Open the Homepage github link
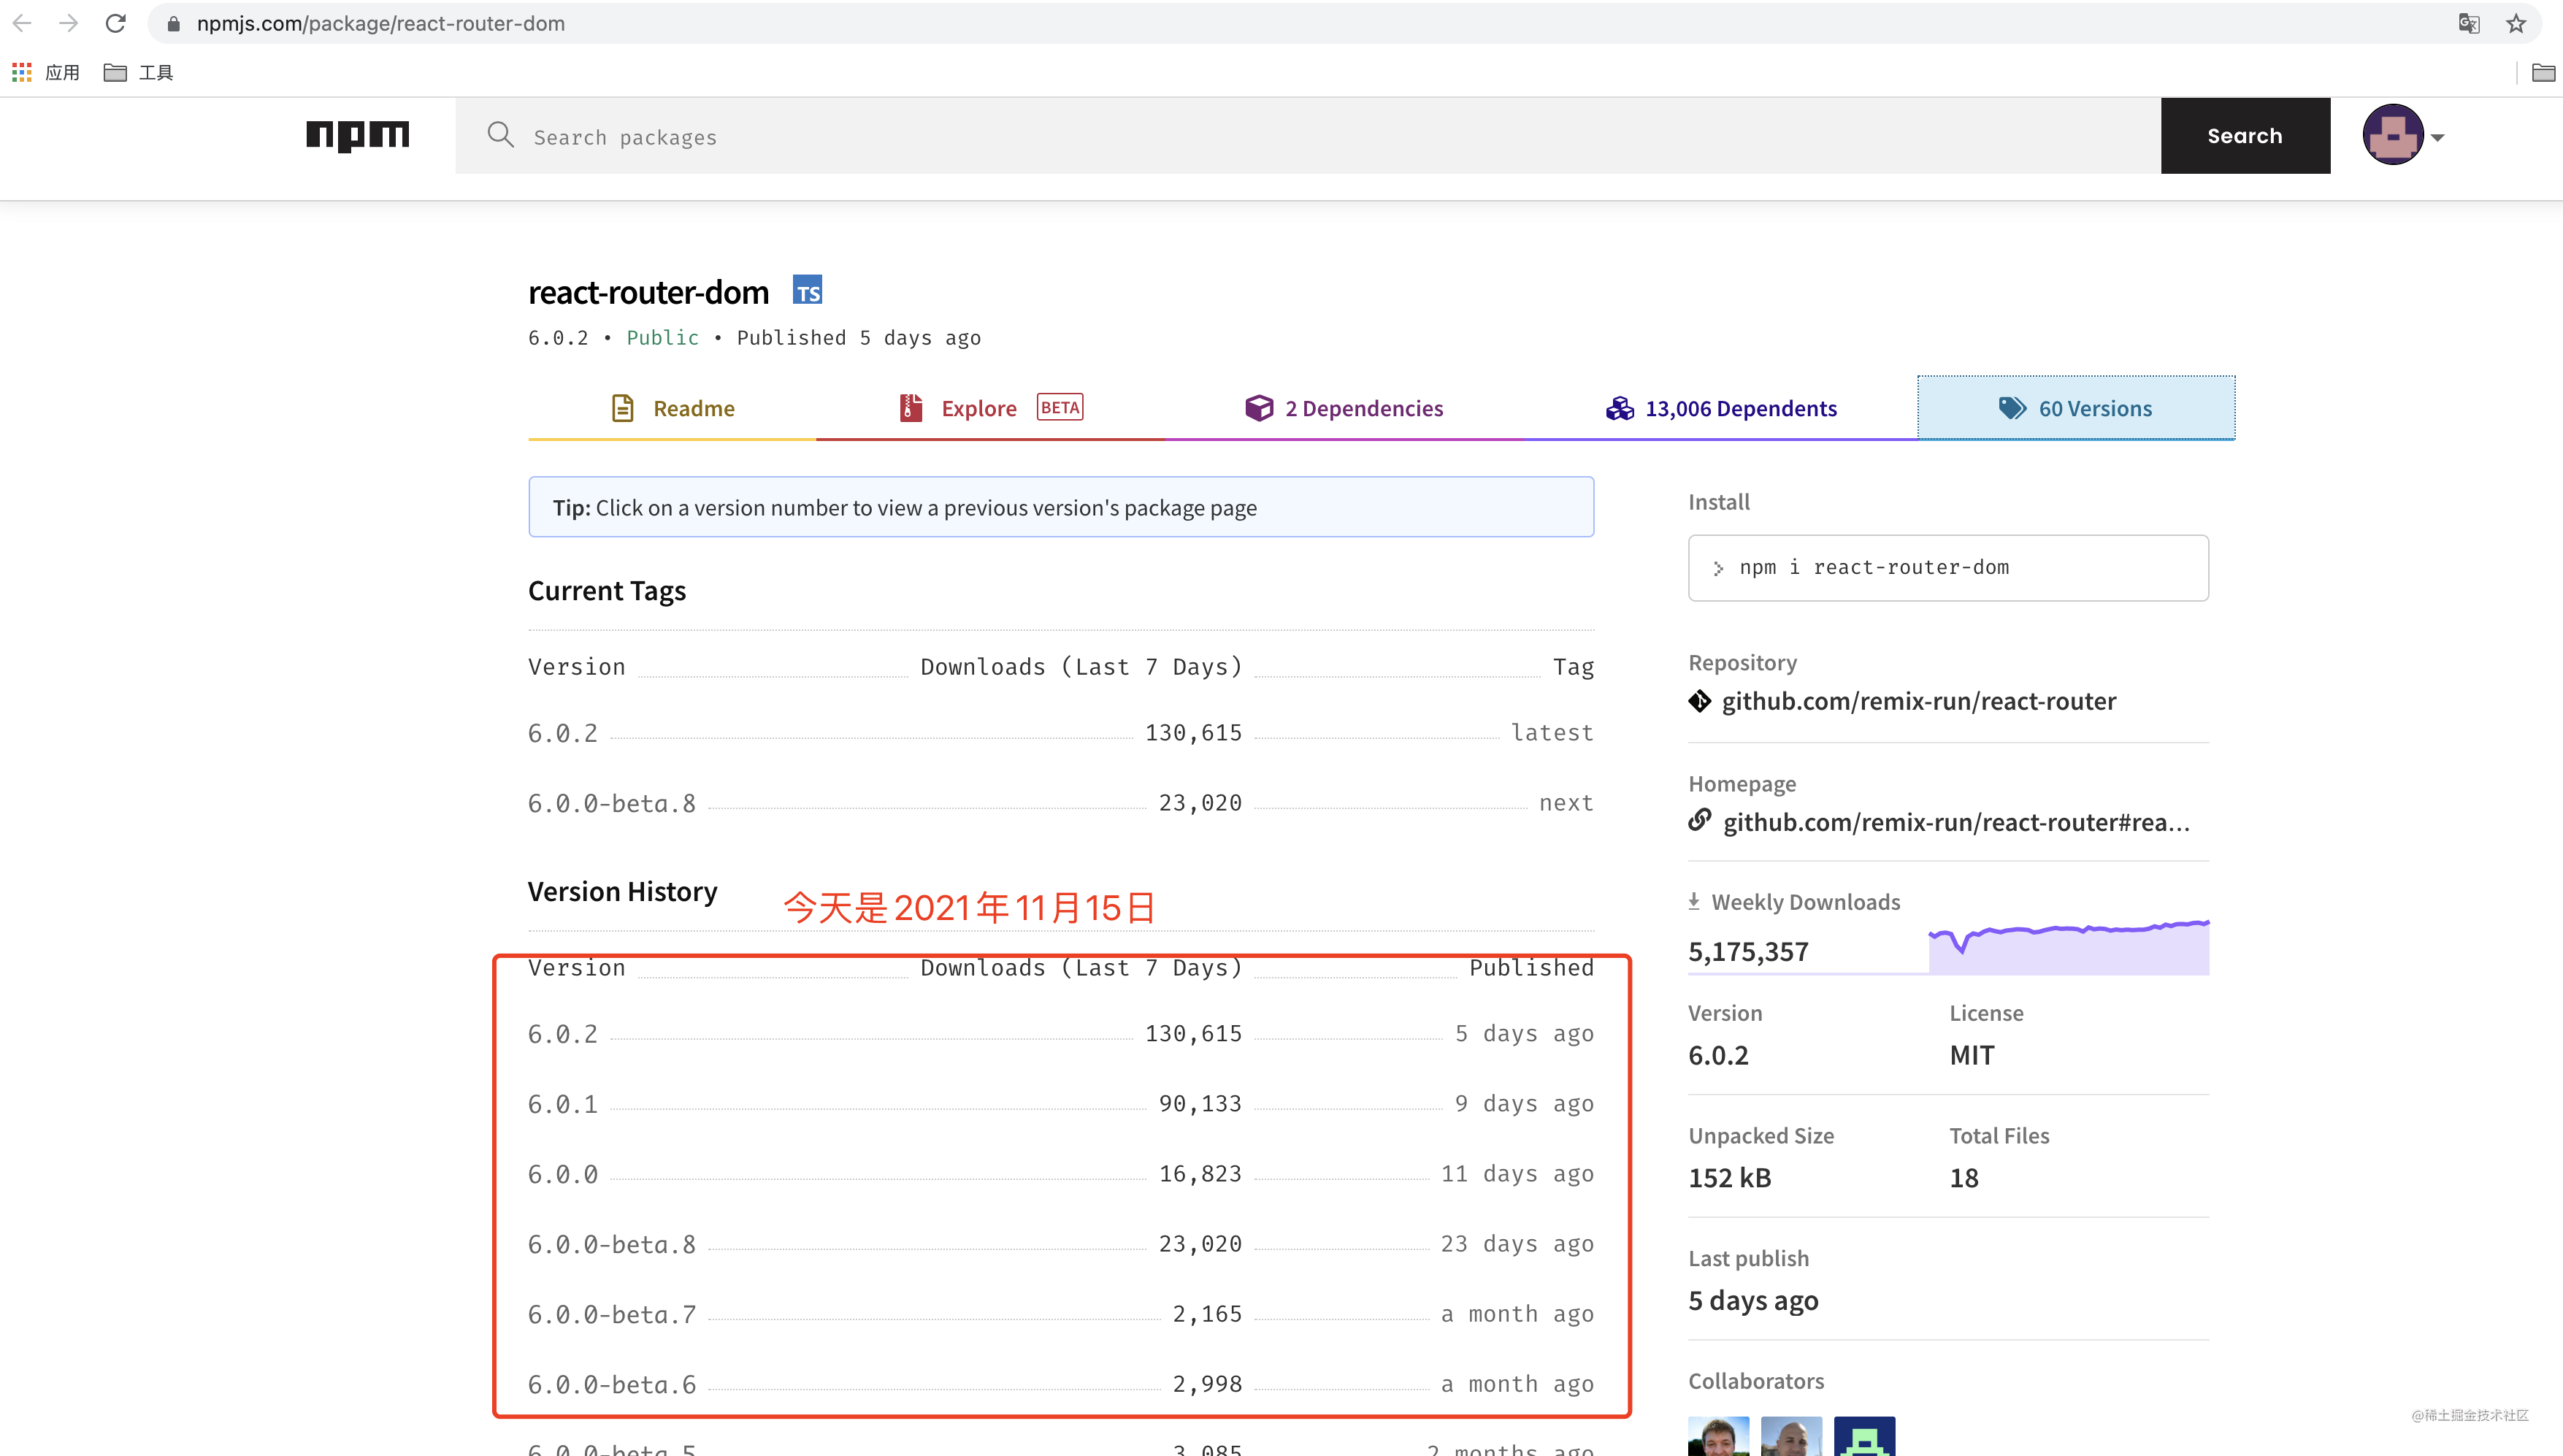2563x1456 pixels. 1956,822
